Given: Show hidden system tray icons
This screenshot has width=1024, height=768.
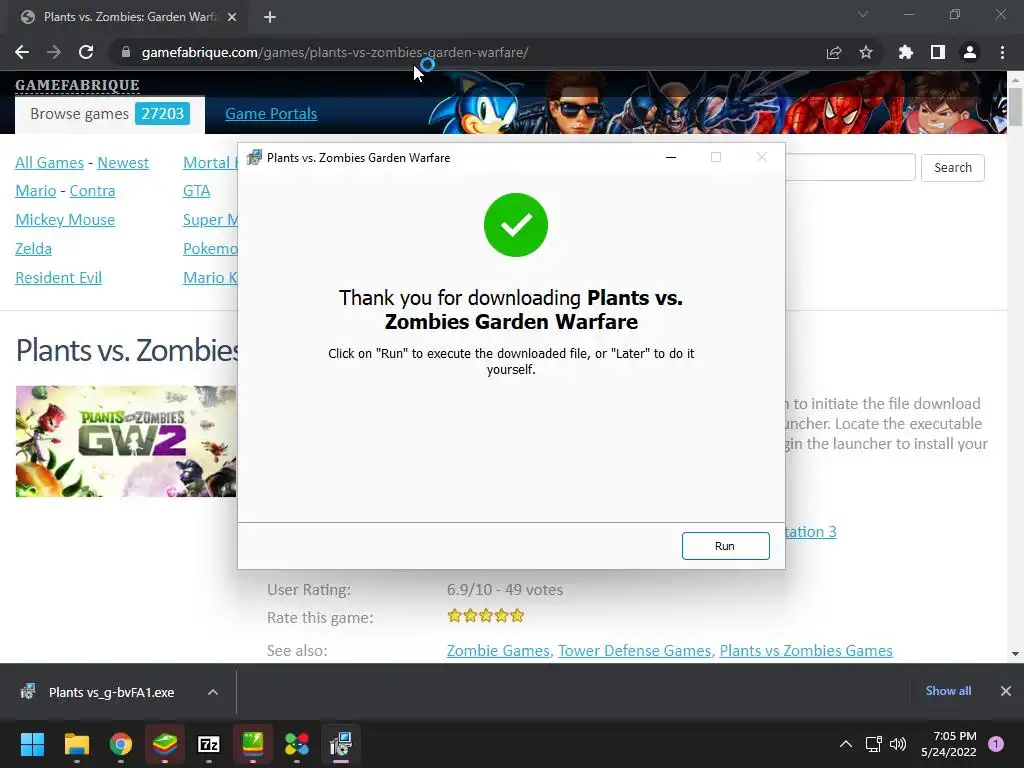Looking at the screenshot, I should coord(845,744).
